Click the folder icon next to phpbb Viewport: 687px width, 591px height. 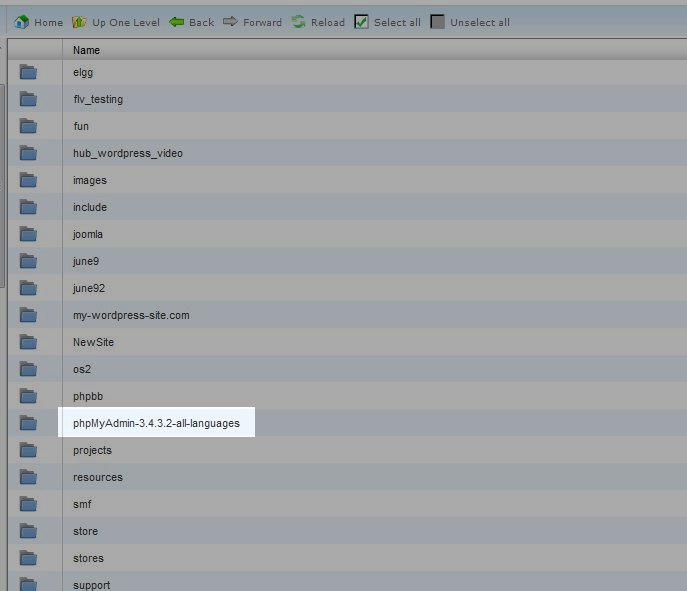27,396
